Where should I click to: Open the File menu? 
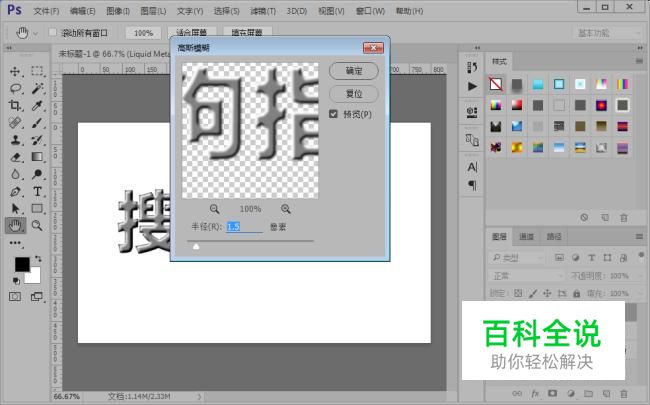46,11
